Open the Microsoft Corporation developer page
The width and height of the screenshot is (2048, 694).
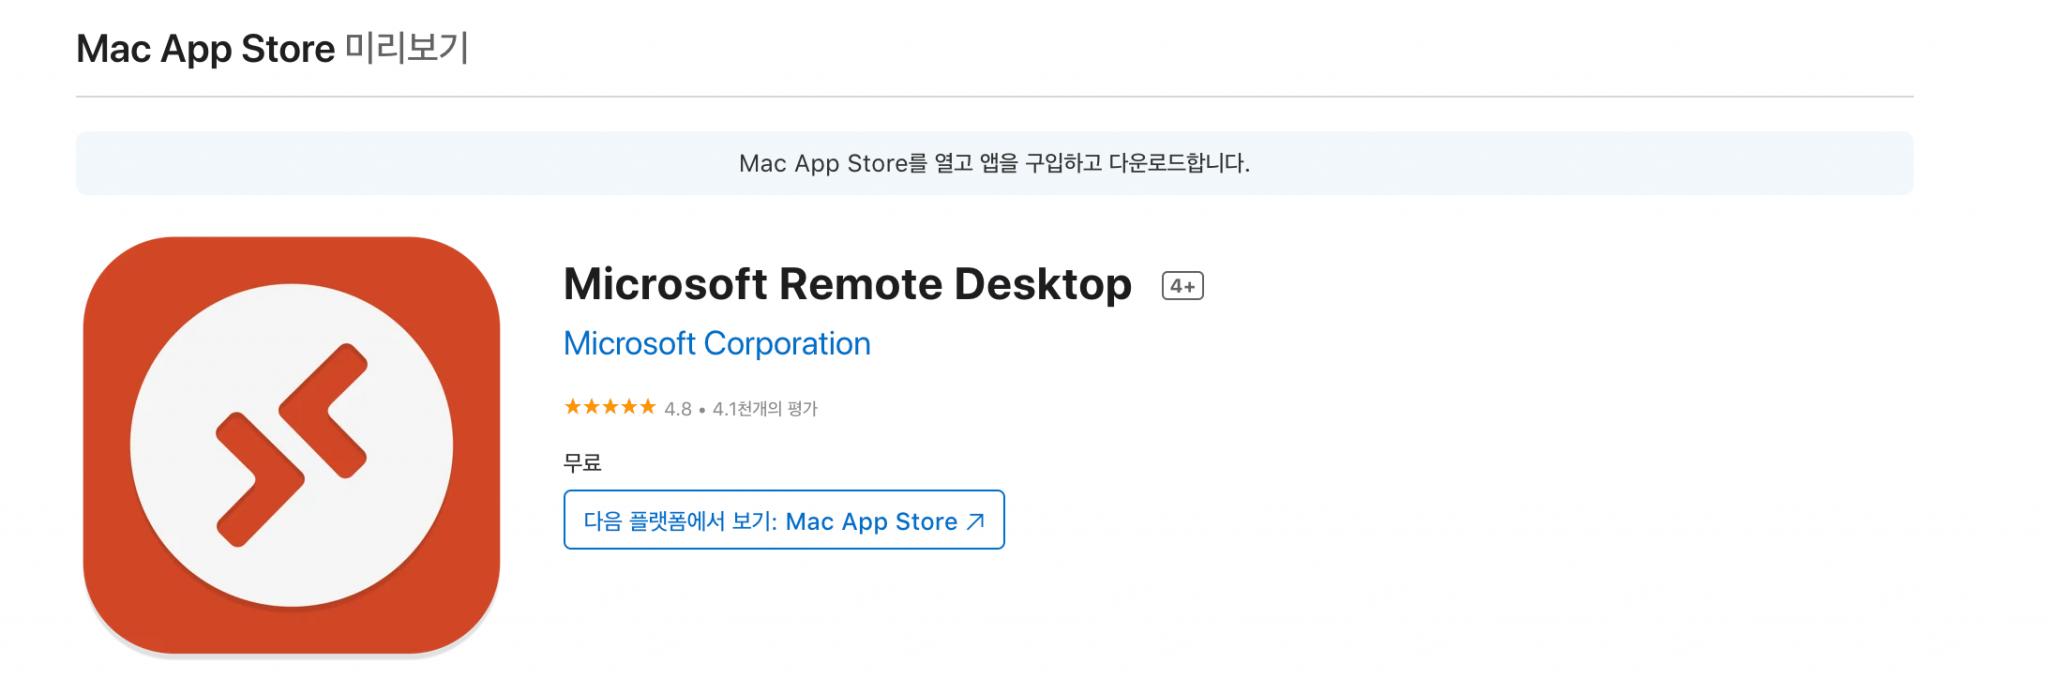[x=717, y=343]
